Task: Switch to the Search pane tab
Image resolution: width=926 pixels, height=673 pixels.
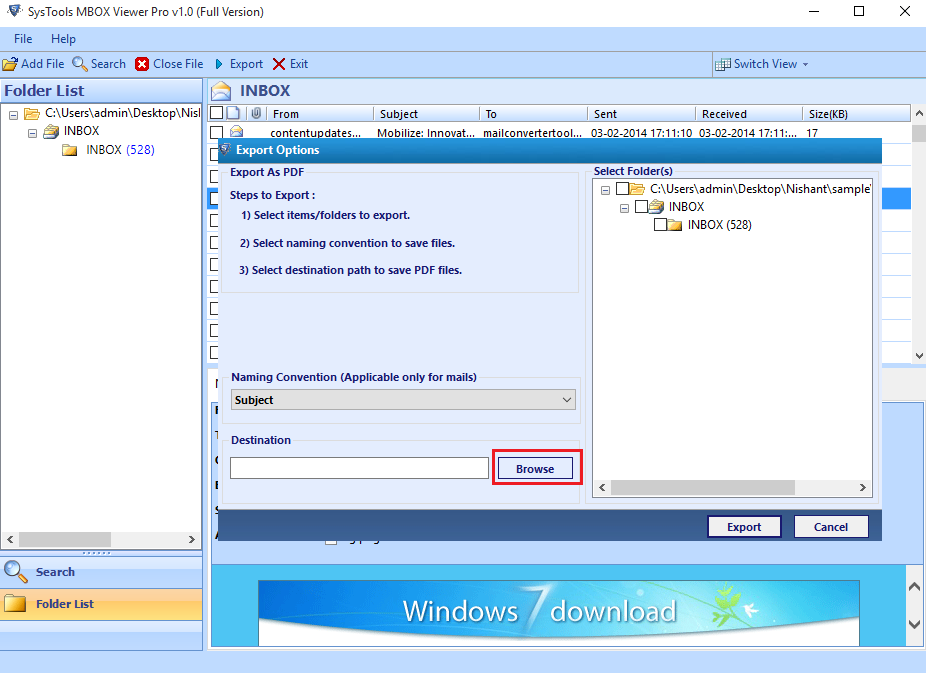Action: (101, 571)
